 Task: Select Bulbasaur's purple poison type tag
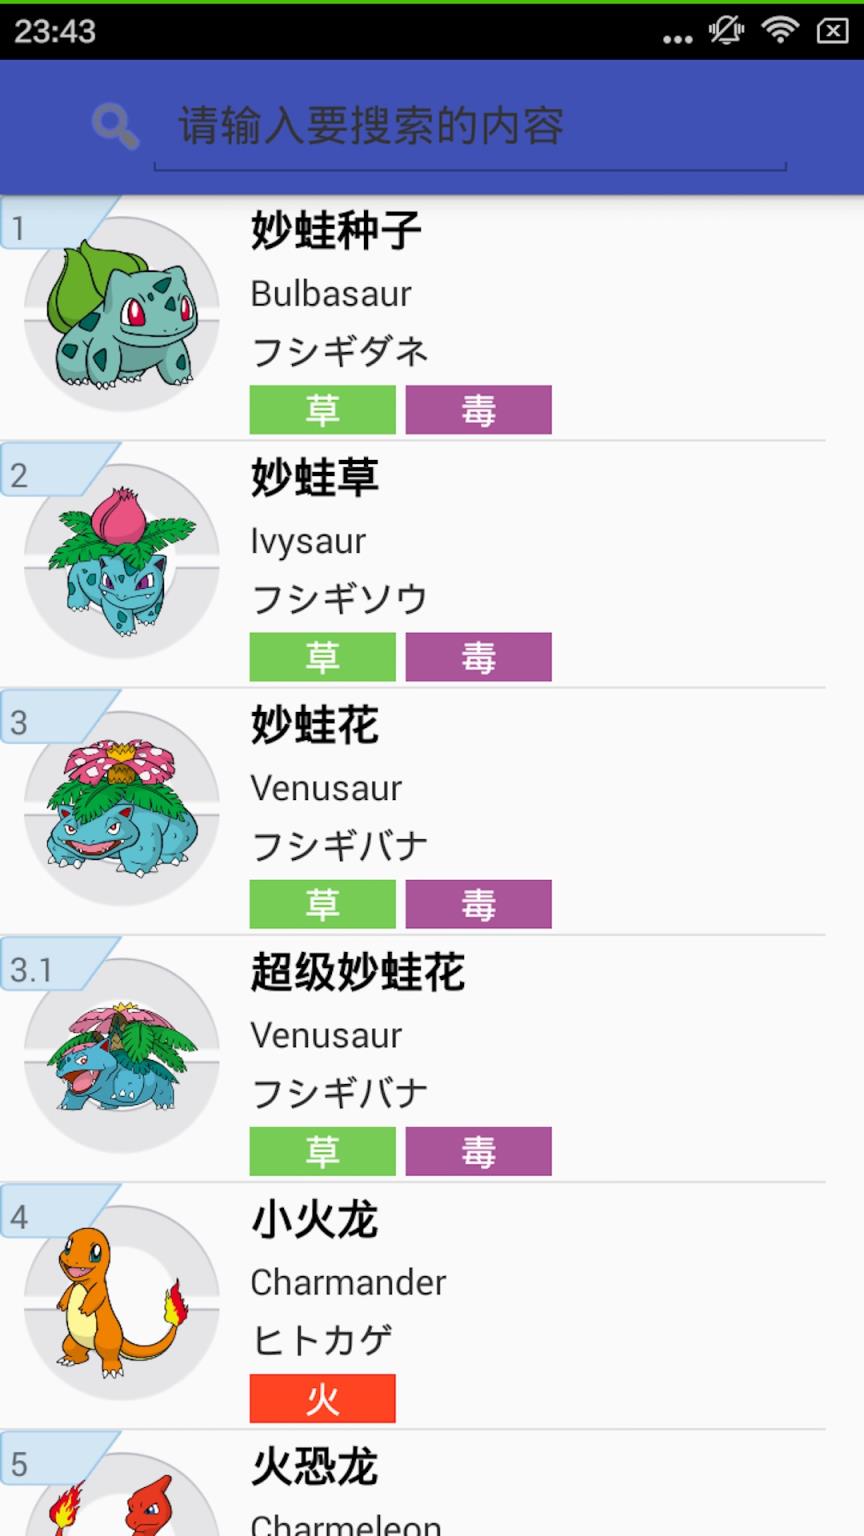pos(478,410)
